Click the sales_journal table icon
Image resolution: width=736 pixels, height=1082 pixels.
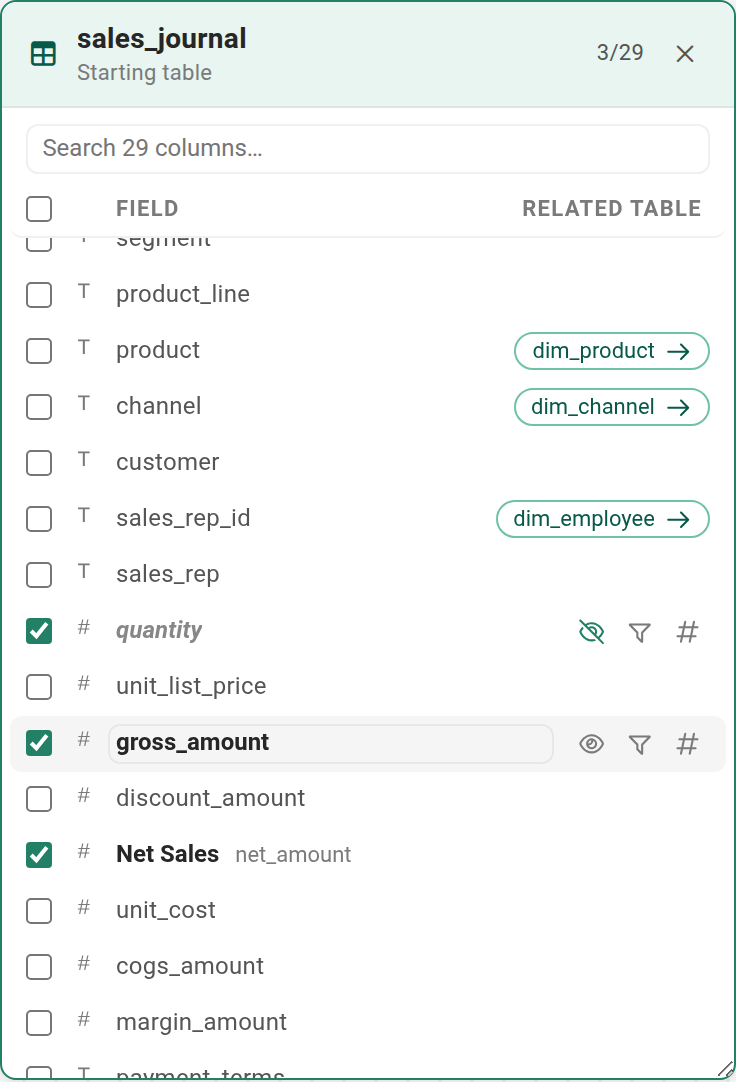coord(43,54)
